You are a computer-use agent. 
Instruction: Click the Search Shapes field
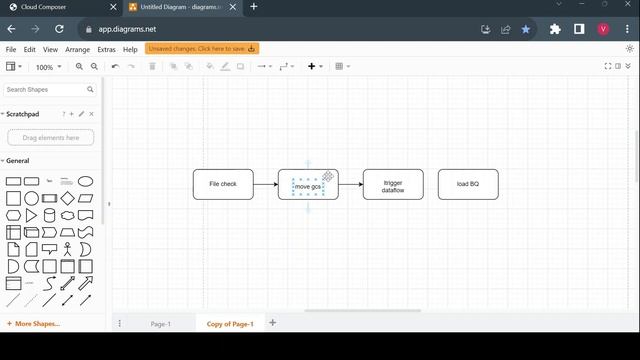[x=50, y=89]
